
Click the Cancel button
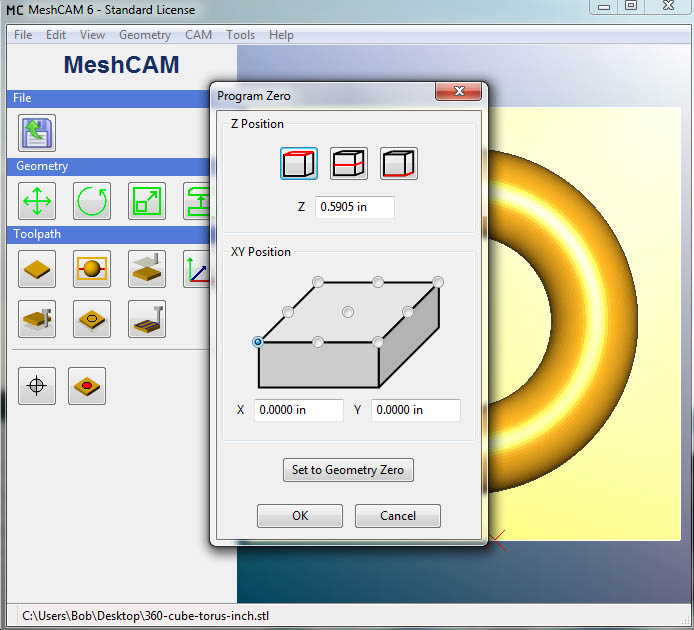pos(397,516)
